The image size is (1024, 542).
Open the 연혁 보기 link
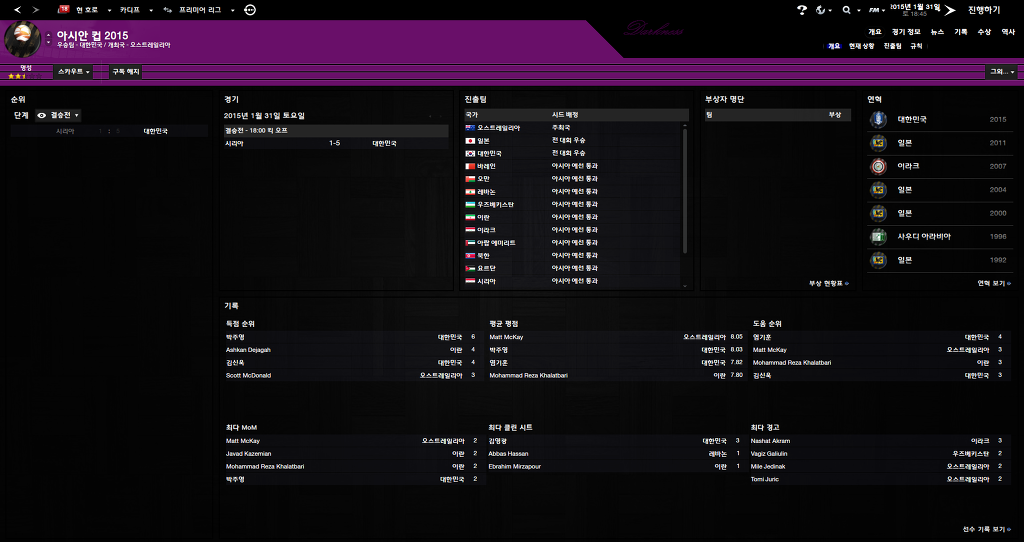point(993,283)
